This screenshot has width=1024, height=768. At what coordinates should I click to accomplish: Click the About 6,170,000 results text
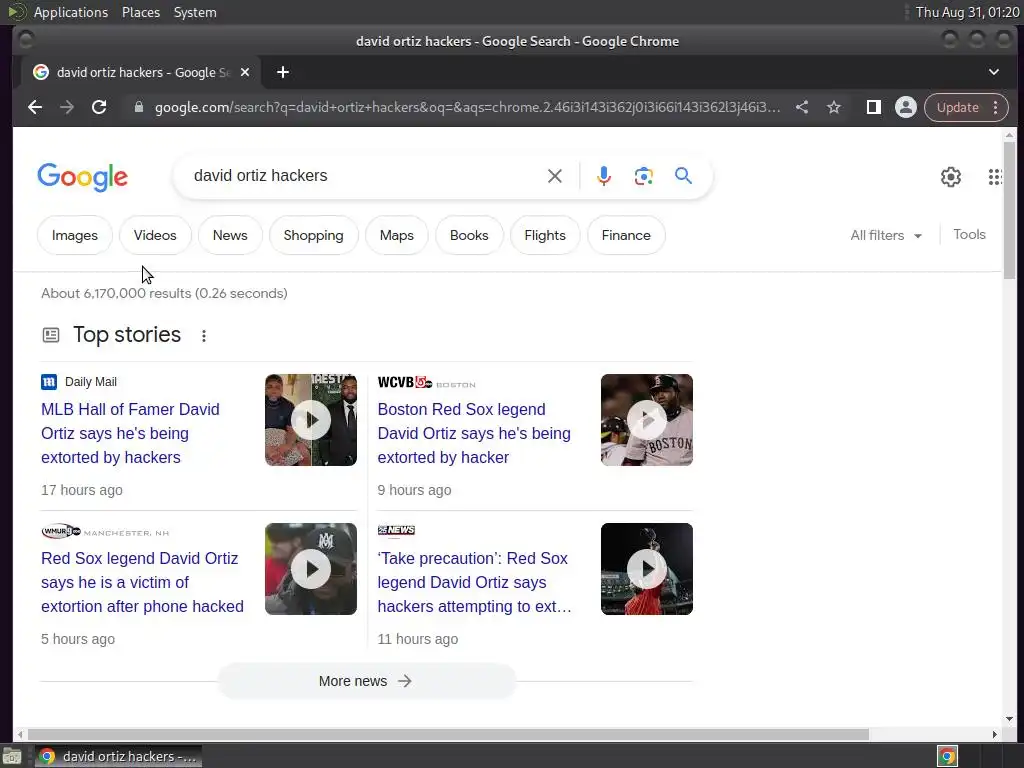click(x=164, y=293)
